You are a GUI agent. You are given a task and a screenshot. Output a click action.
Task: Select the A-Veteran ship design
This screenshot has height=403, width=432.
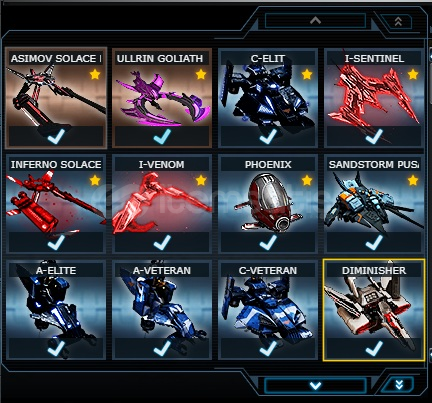pos(162,310)
